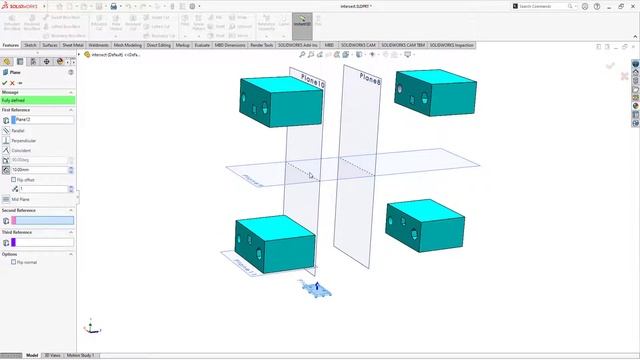640x360 pixels.
Task: Expand the Intersect feature tree flyout
Action: click(x=79, y=54)
